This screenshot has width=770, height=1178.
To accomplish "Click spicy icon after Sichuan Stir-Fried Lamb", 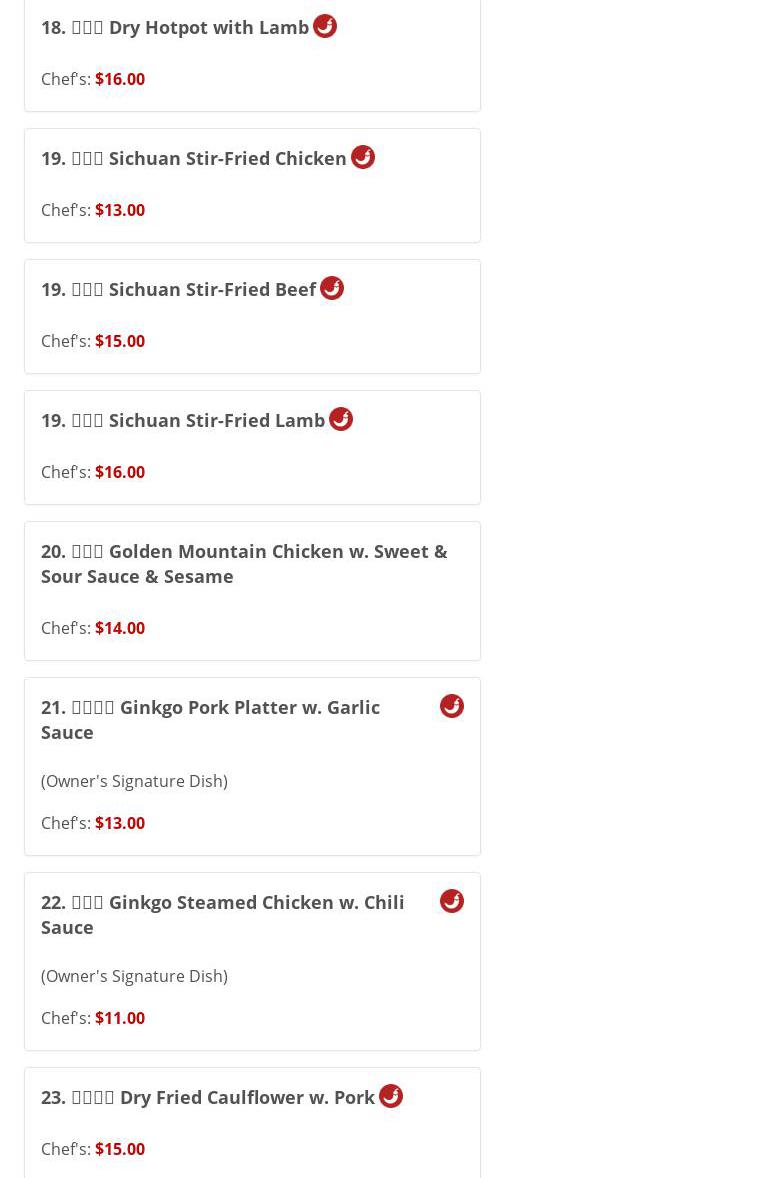I will click(x=341, y=419).
